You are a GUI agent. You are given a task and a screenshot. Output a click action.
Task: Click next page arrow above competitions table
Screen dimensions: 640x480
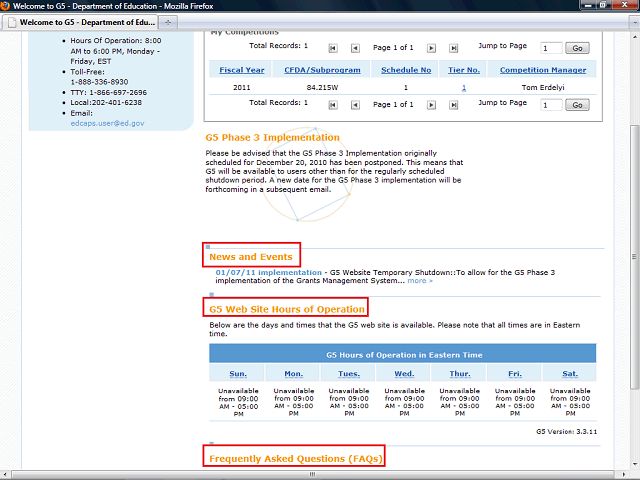click(431, 47)
